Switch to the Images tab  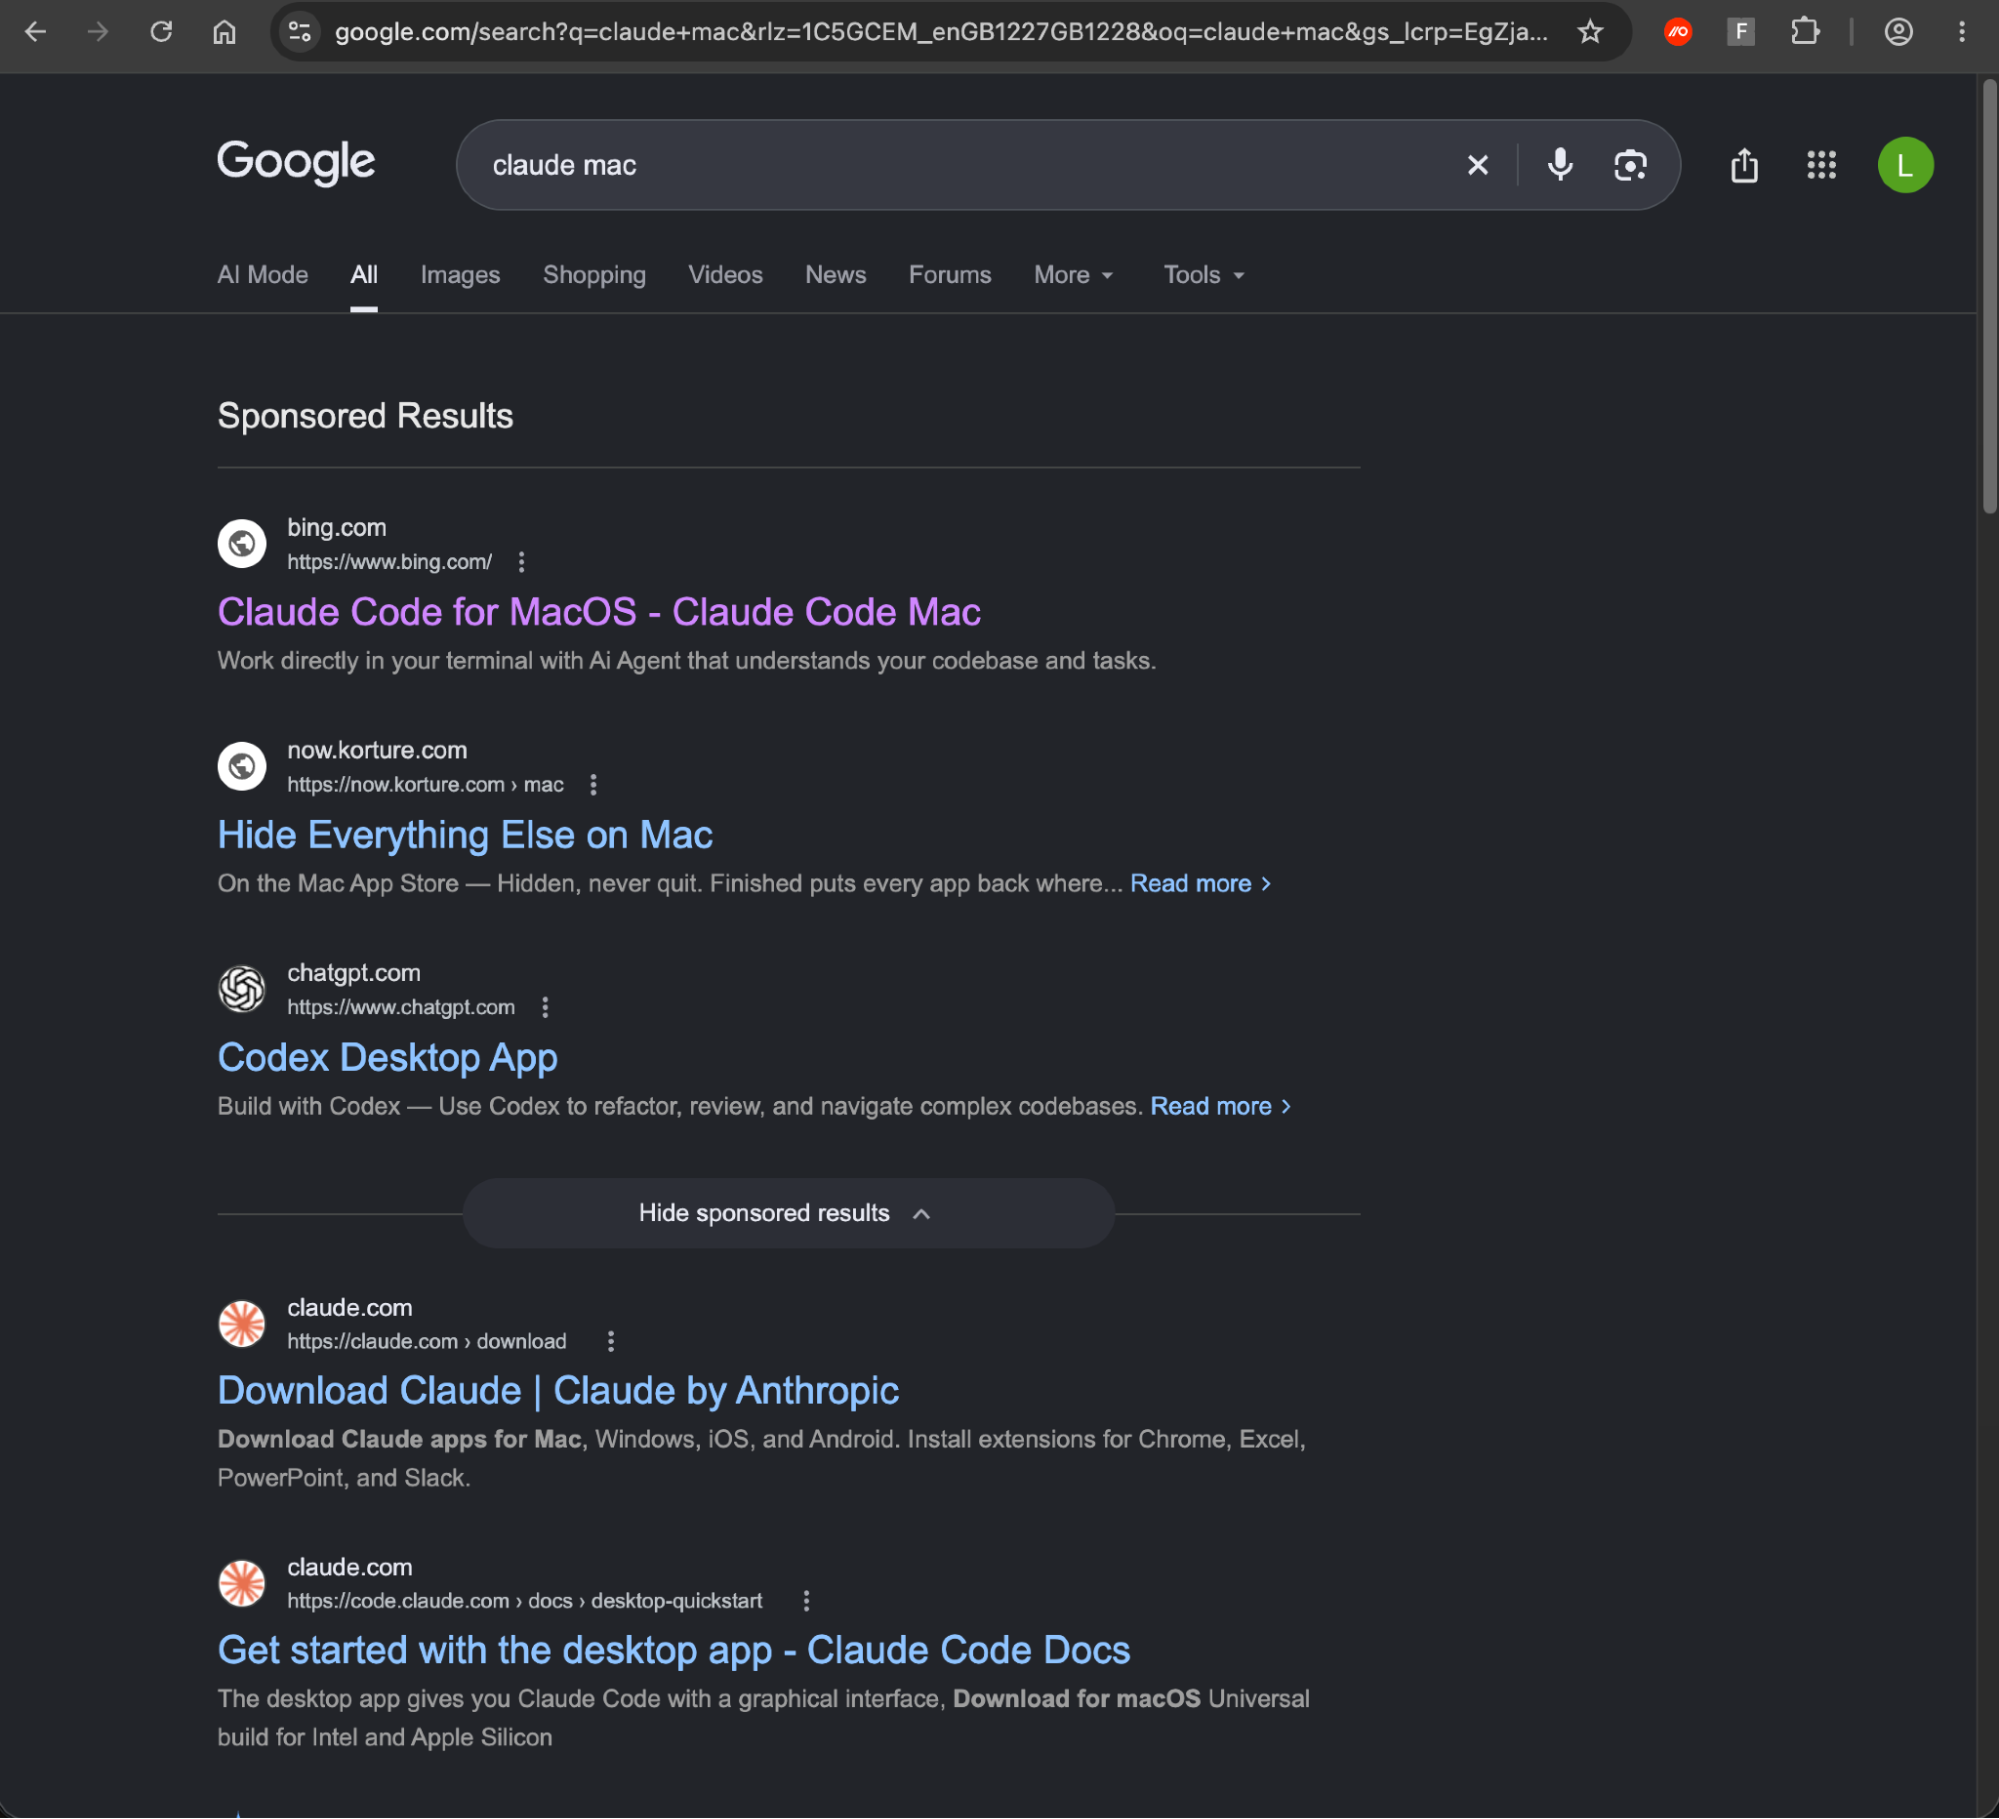coord(460,275)
